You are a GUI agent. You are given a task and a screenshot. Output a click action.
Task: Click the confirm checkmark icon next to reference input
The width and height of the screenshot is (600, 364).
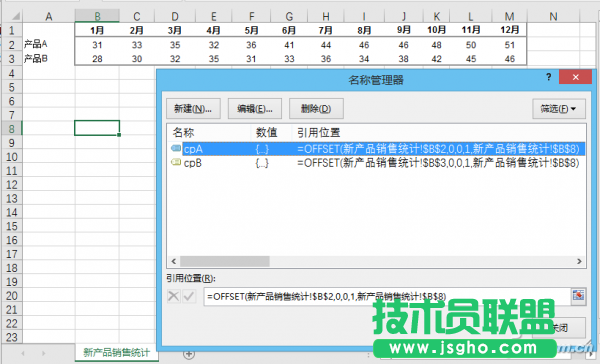click(189, 296)
